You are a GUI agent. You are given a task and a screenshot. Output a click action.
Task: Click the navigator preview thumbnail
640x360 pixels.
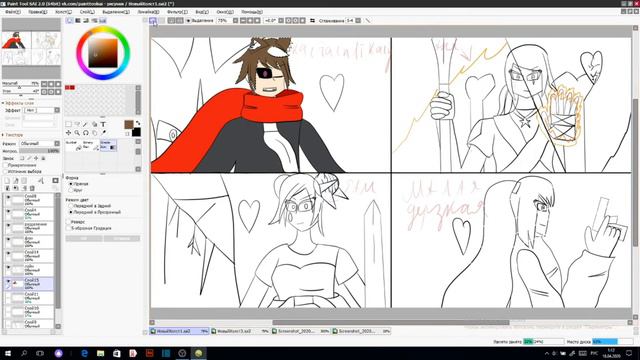point(31,48)
